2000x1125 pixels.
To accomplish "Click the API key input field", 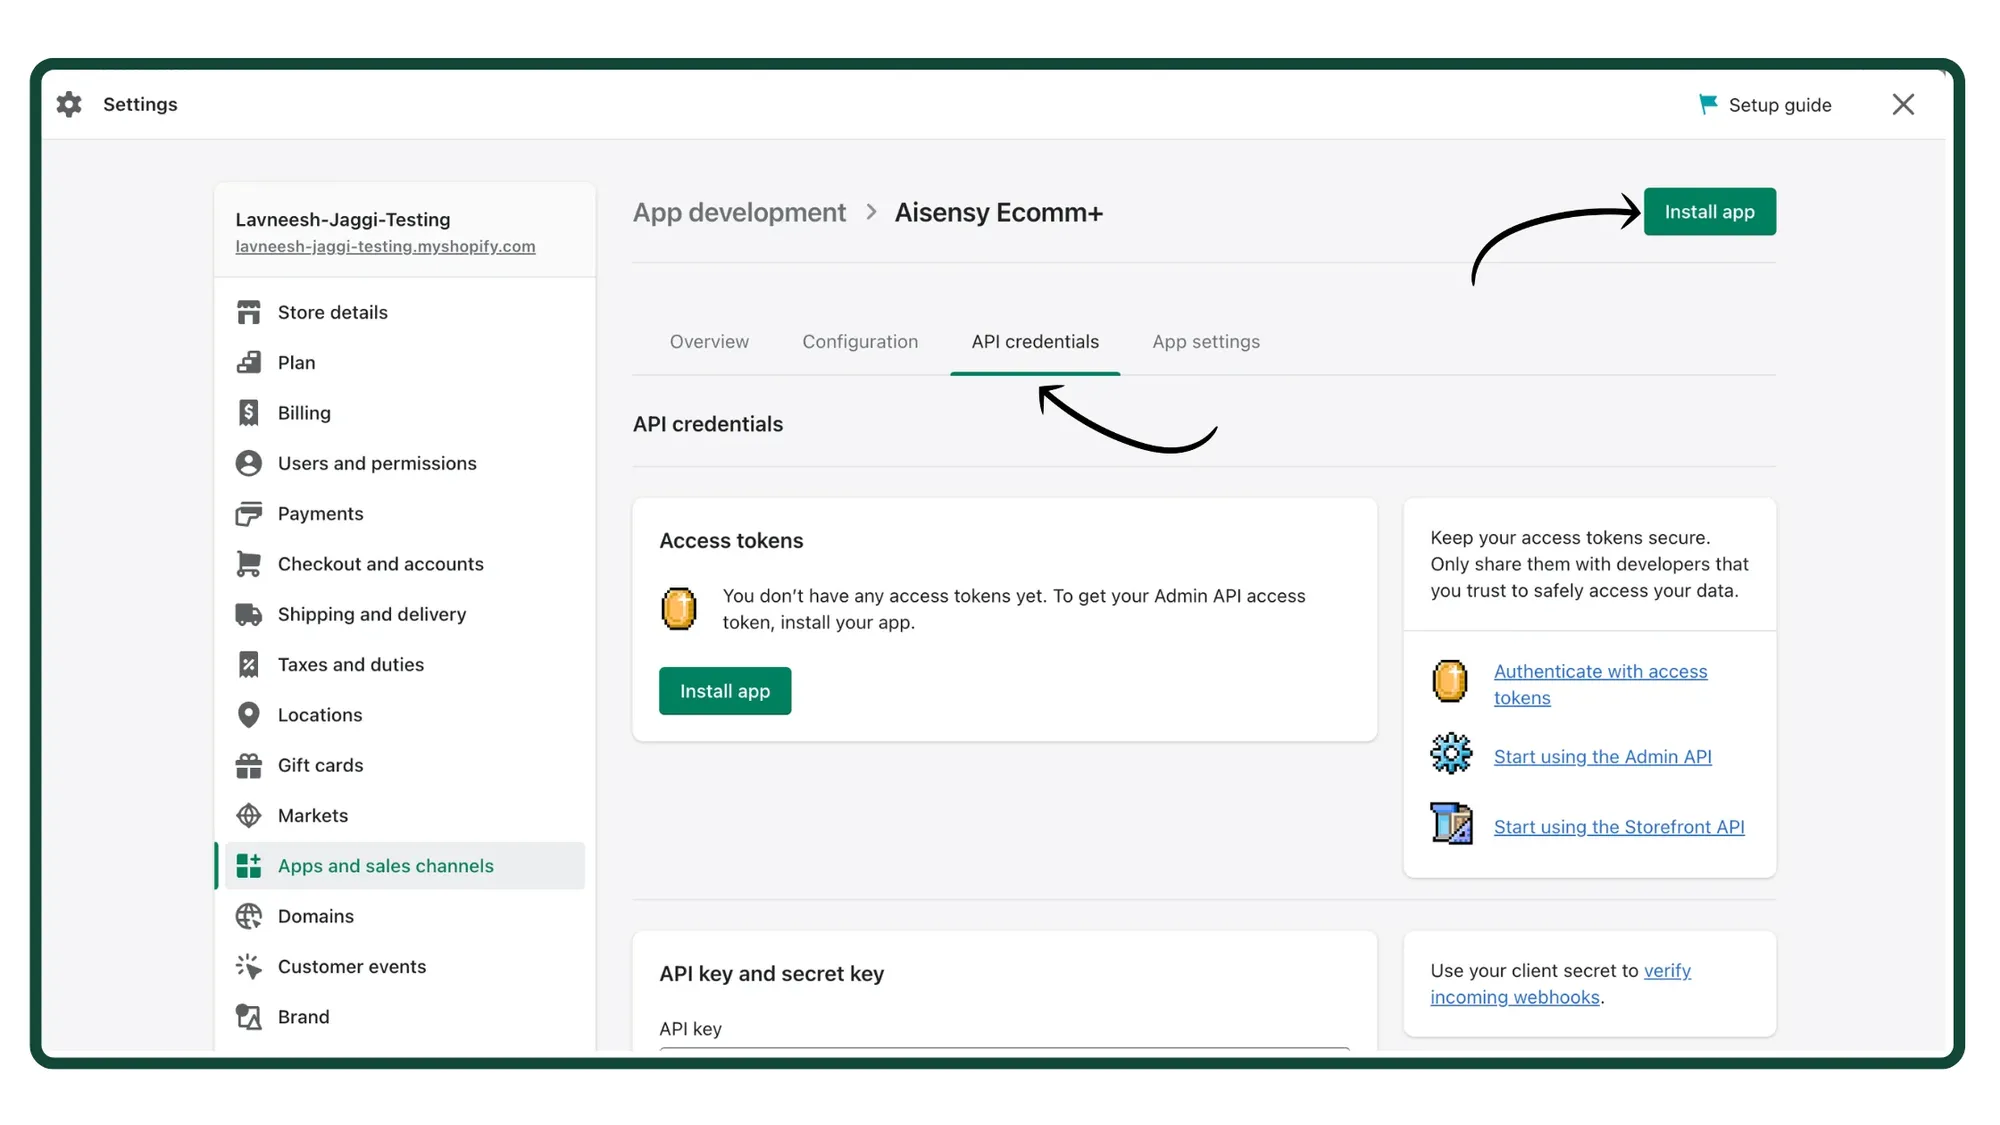I will [1003, 1055].
